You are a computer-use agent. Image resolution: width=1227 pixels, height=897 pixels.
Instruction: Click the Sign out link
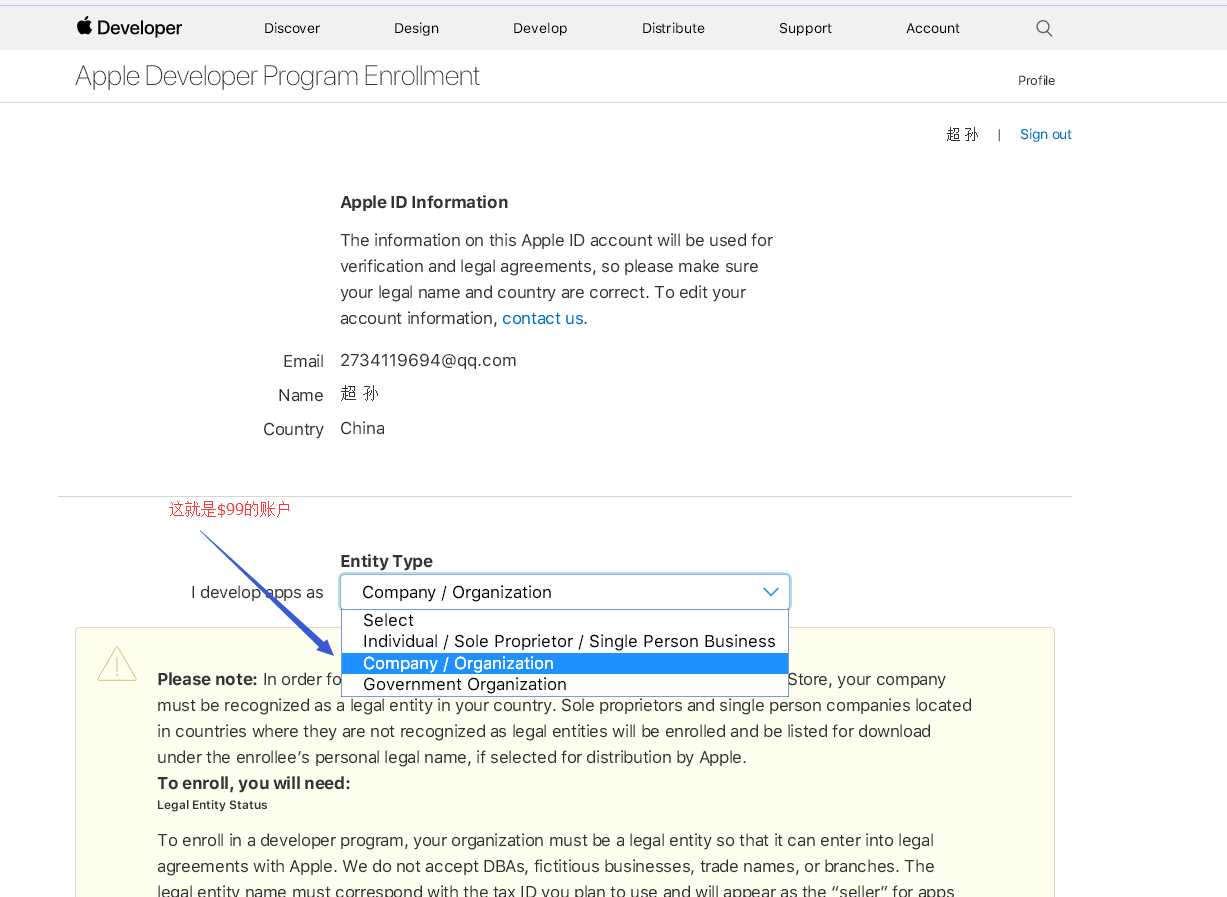pos(1045,134)
